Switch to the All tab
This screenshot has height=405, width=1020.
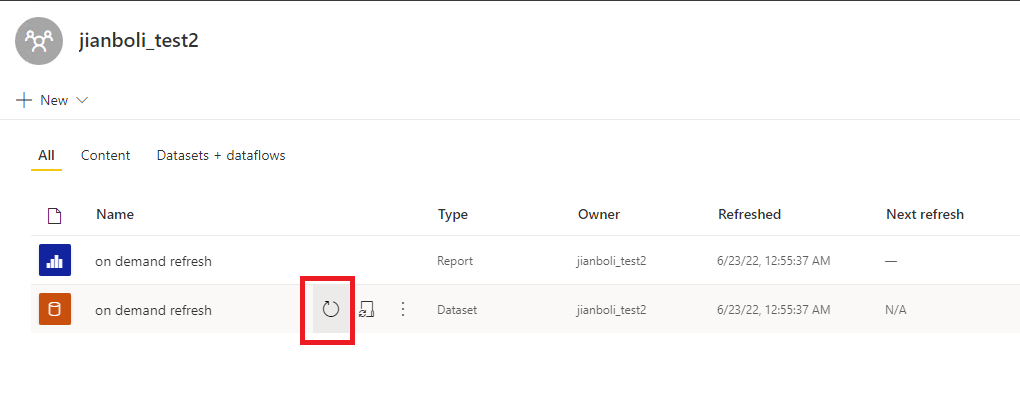[x=46, y=156]
